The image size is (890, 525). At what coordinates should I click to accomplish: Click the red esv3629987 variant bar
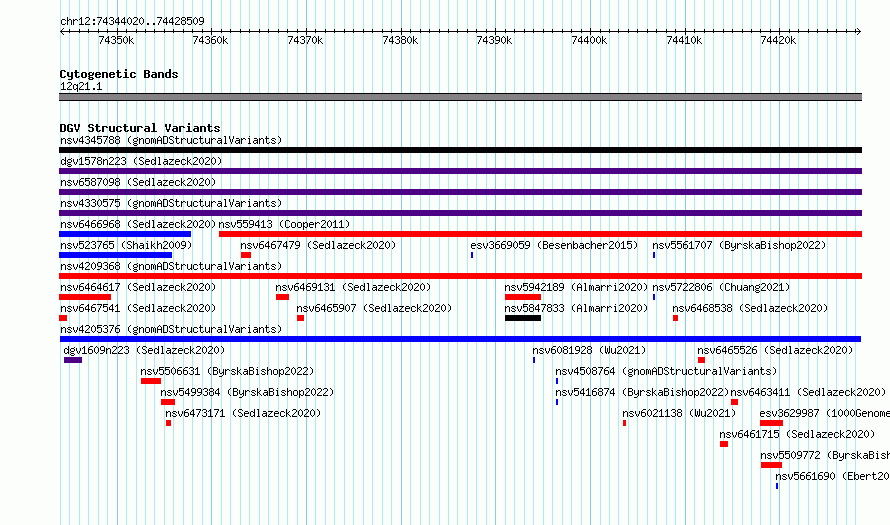coord(771,423)
